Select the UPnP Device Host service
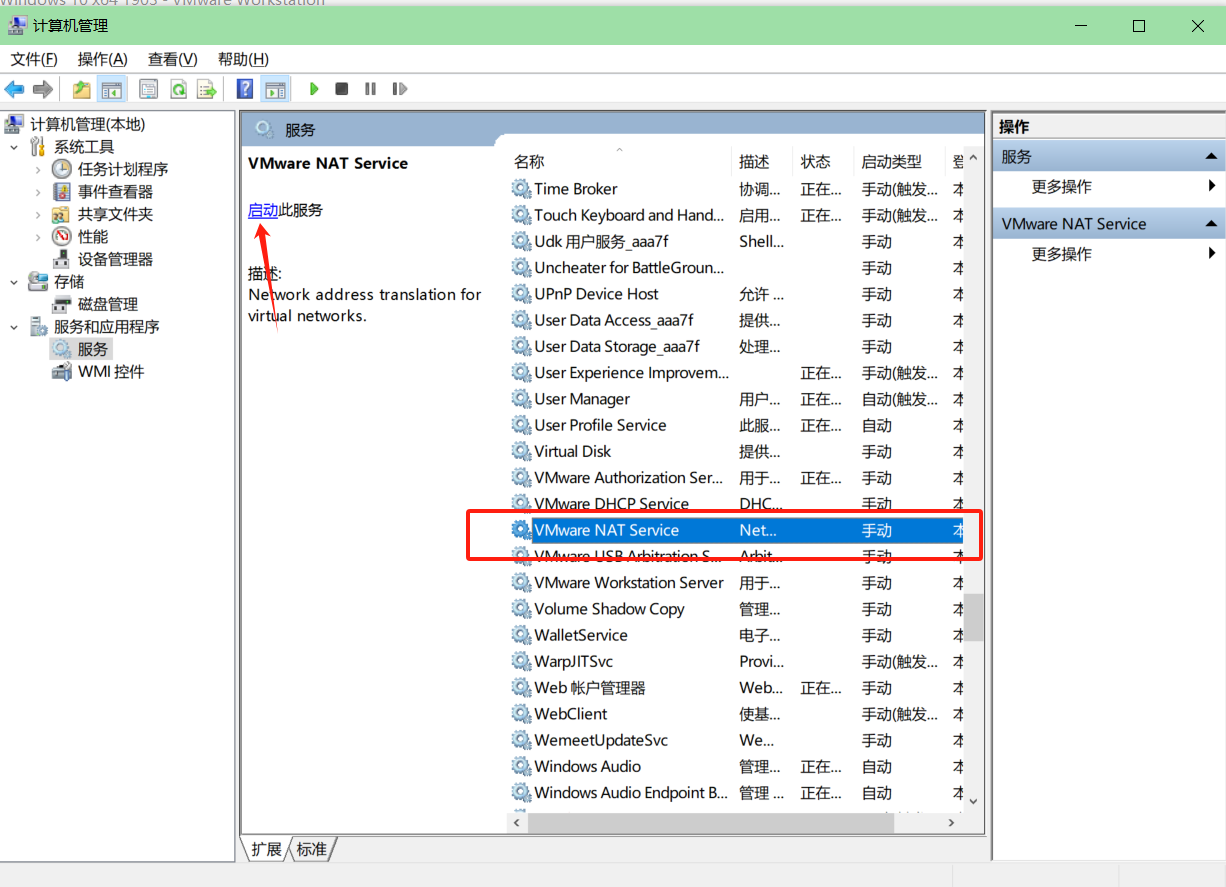Viewport: 1226px width, 887px height. click(737, 294)
